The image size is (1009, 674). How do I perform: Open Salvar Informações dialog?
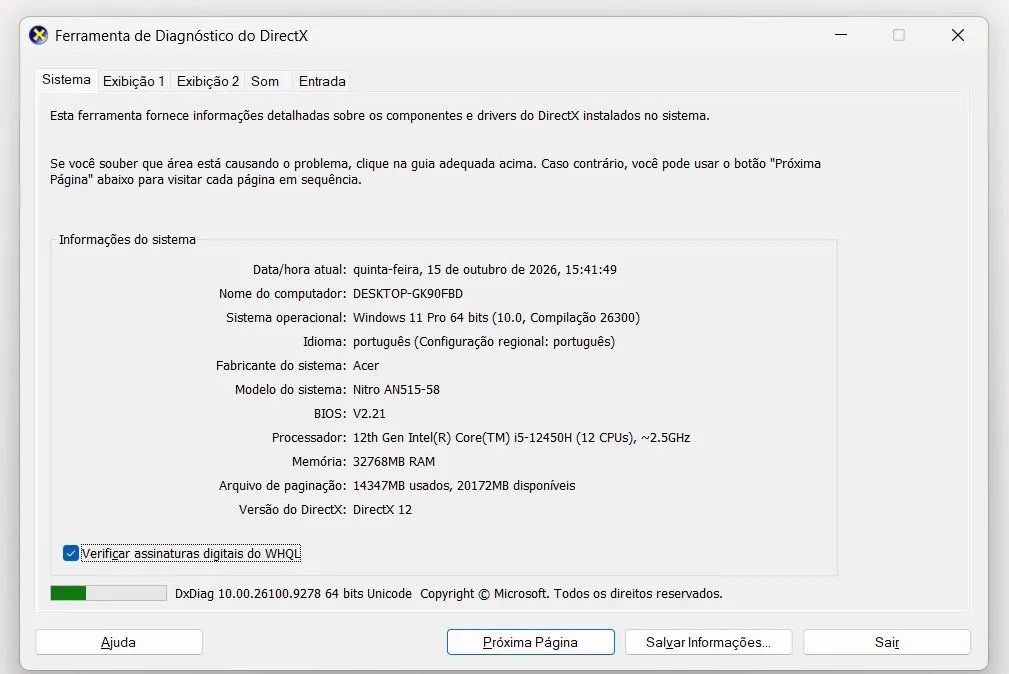click(x=708, y=642)
